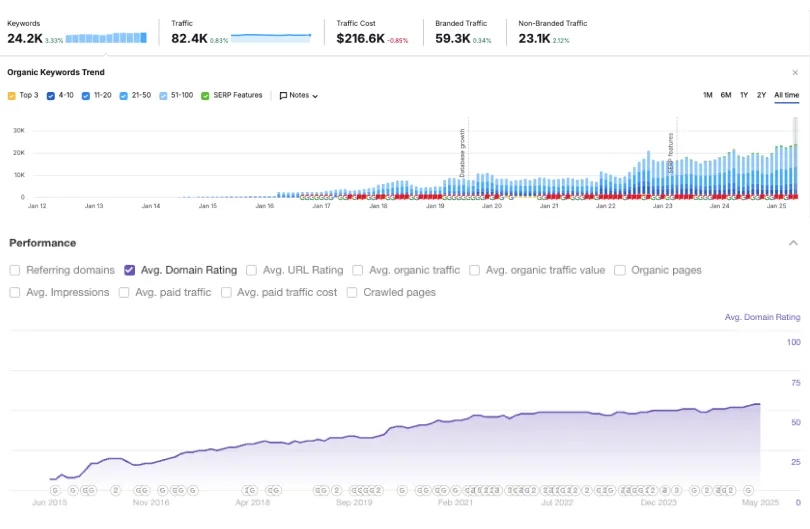
Task: Click the Nov 2016 axis label
Action: 151,503
